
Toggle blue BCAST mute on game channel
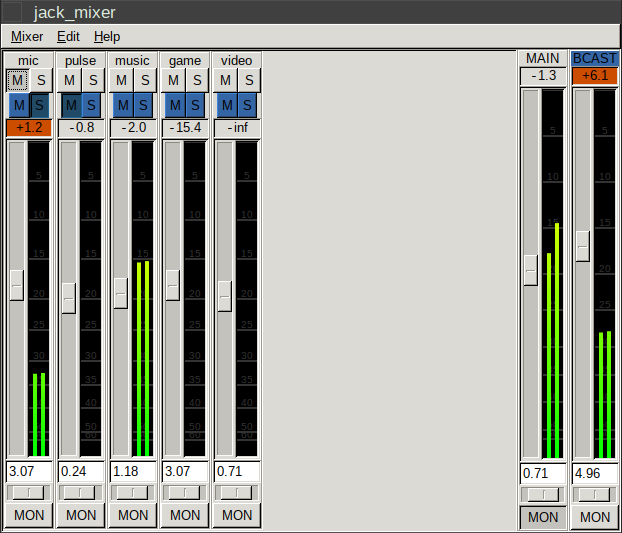click(175, 105)
